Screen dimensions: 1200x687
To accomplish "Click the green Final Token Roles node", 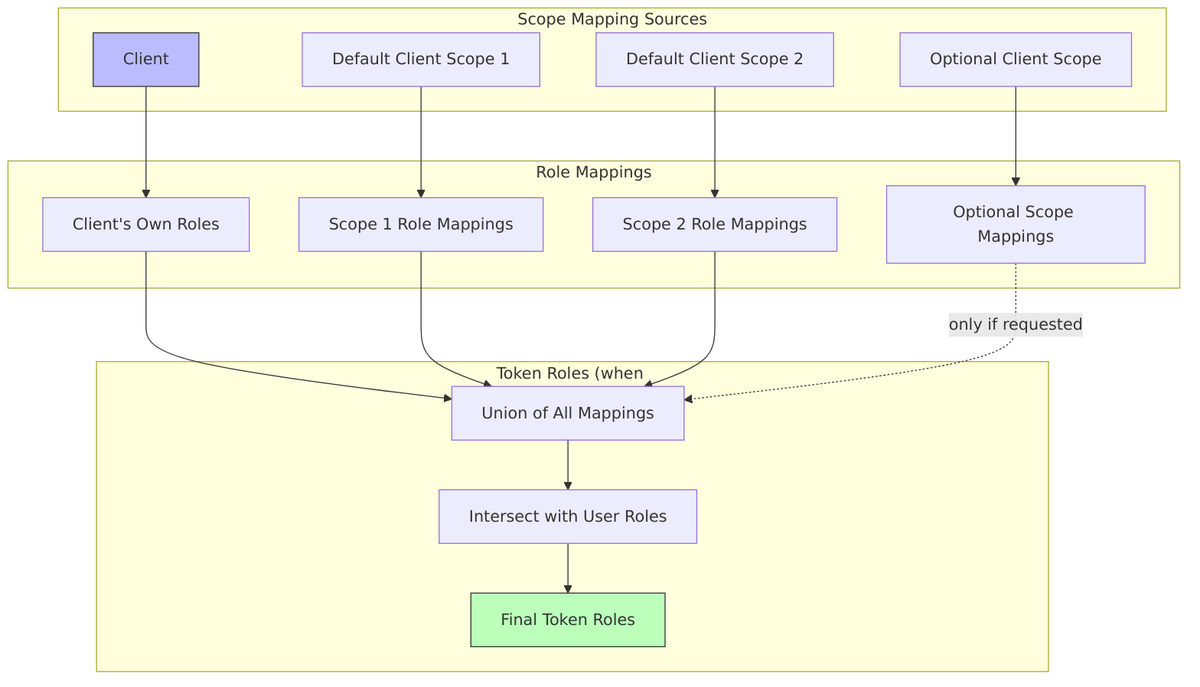I will point(567,619).
